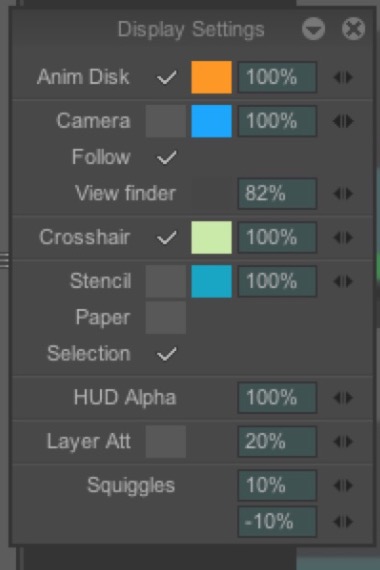The image size is (380, 570).
Task: Turn on the Layer Att checkbox
Action: pos(166,441)
